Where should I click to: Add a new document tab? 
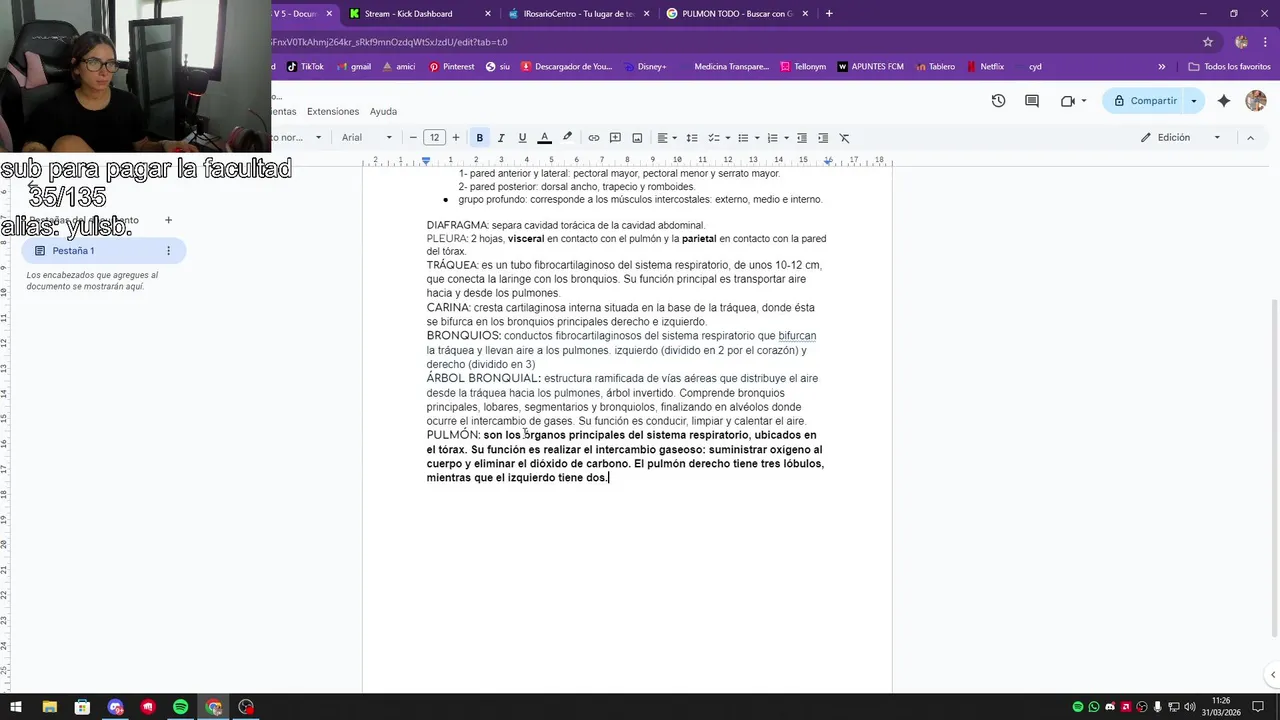tap(168, 220)
